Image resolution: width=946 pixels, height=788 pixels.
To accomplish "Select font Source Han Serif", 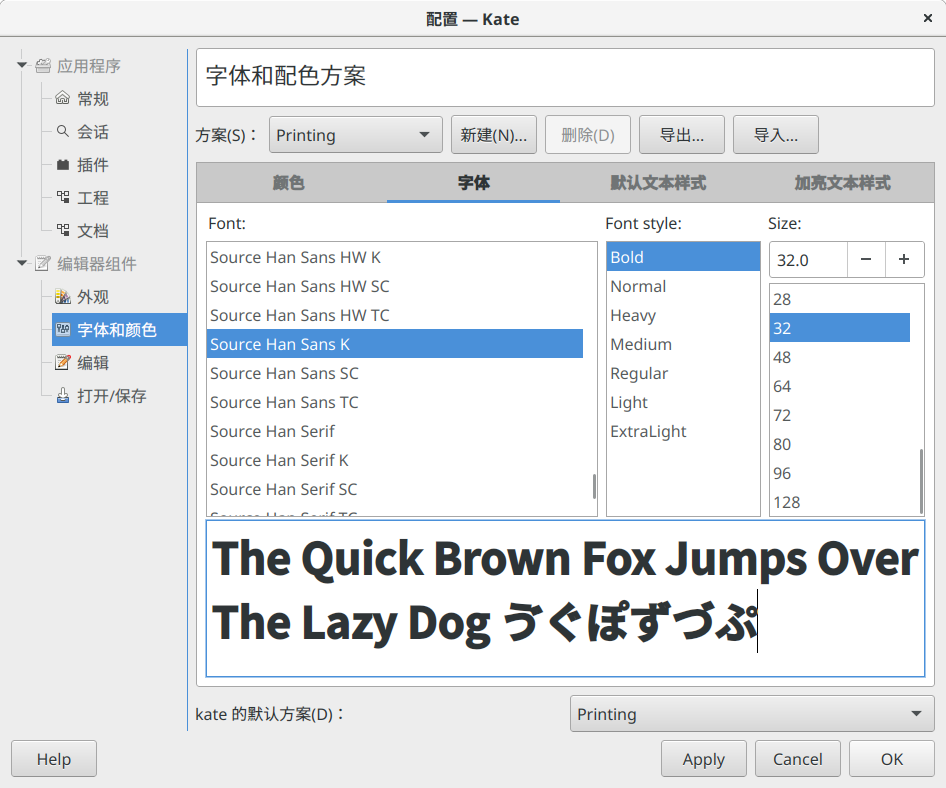I will pyautogui.click(x=395, y=431).
